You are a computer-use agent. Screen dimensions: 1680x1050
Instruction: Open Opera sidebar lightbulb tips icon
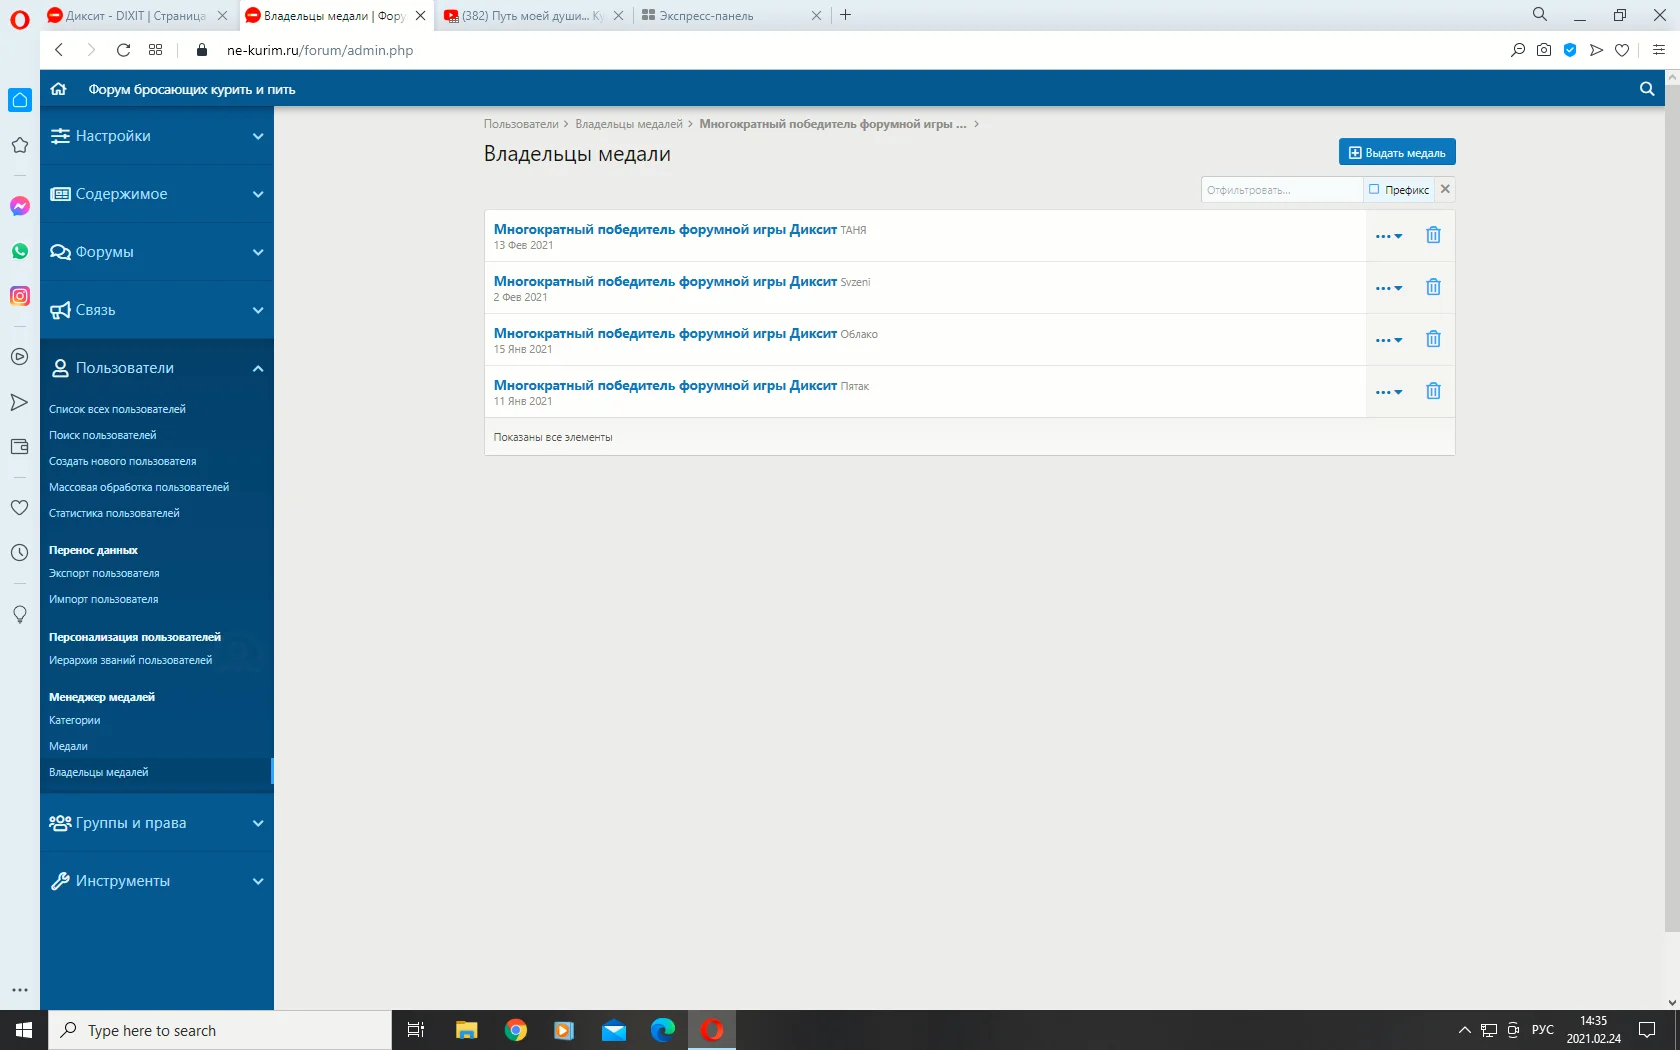[20, 614]
